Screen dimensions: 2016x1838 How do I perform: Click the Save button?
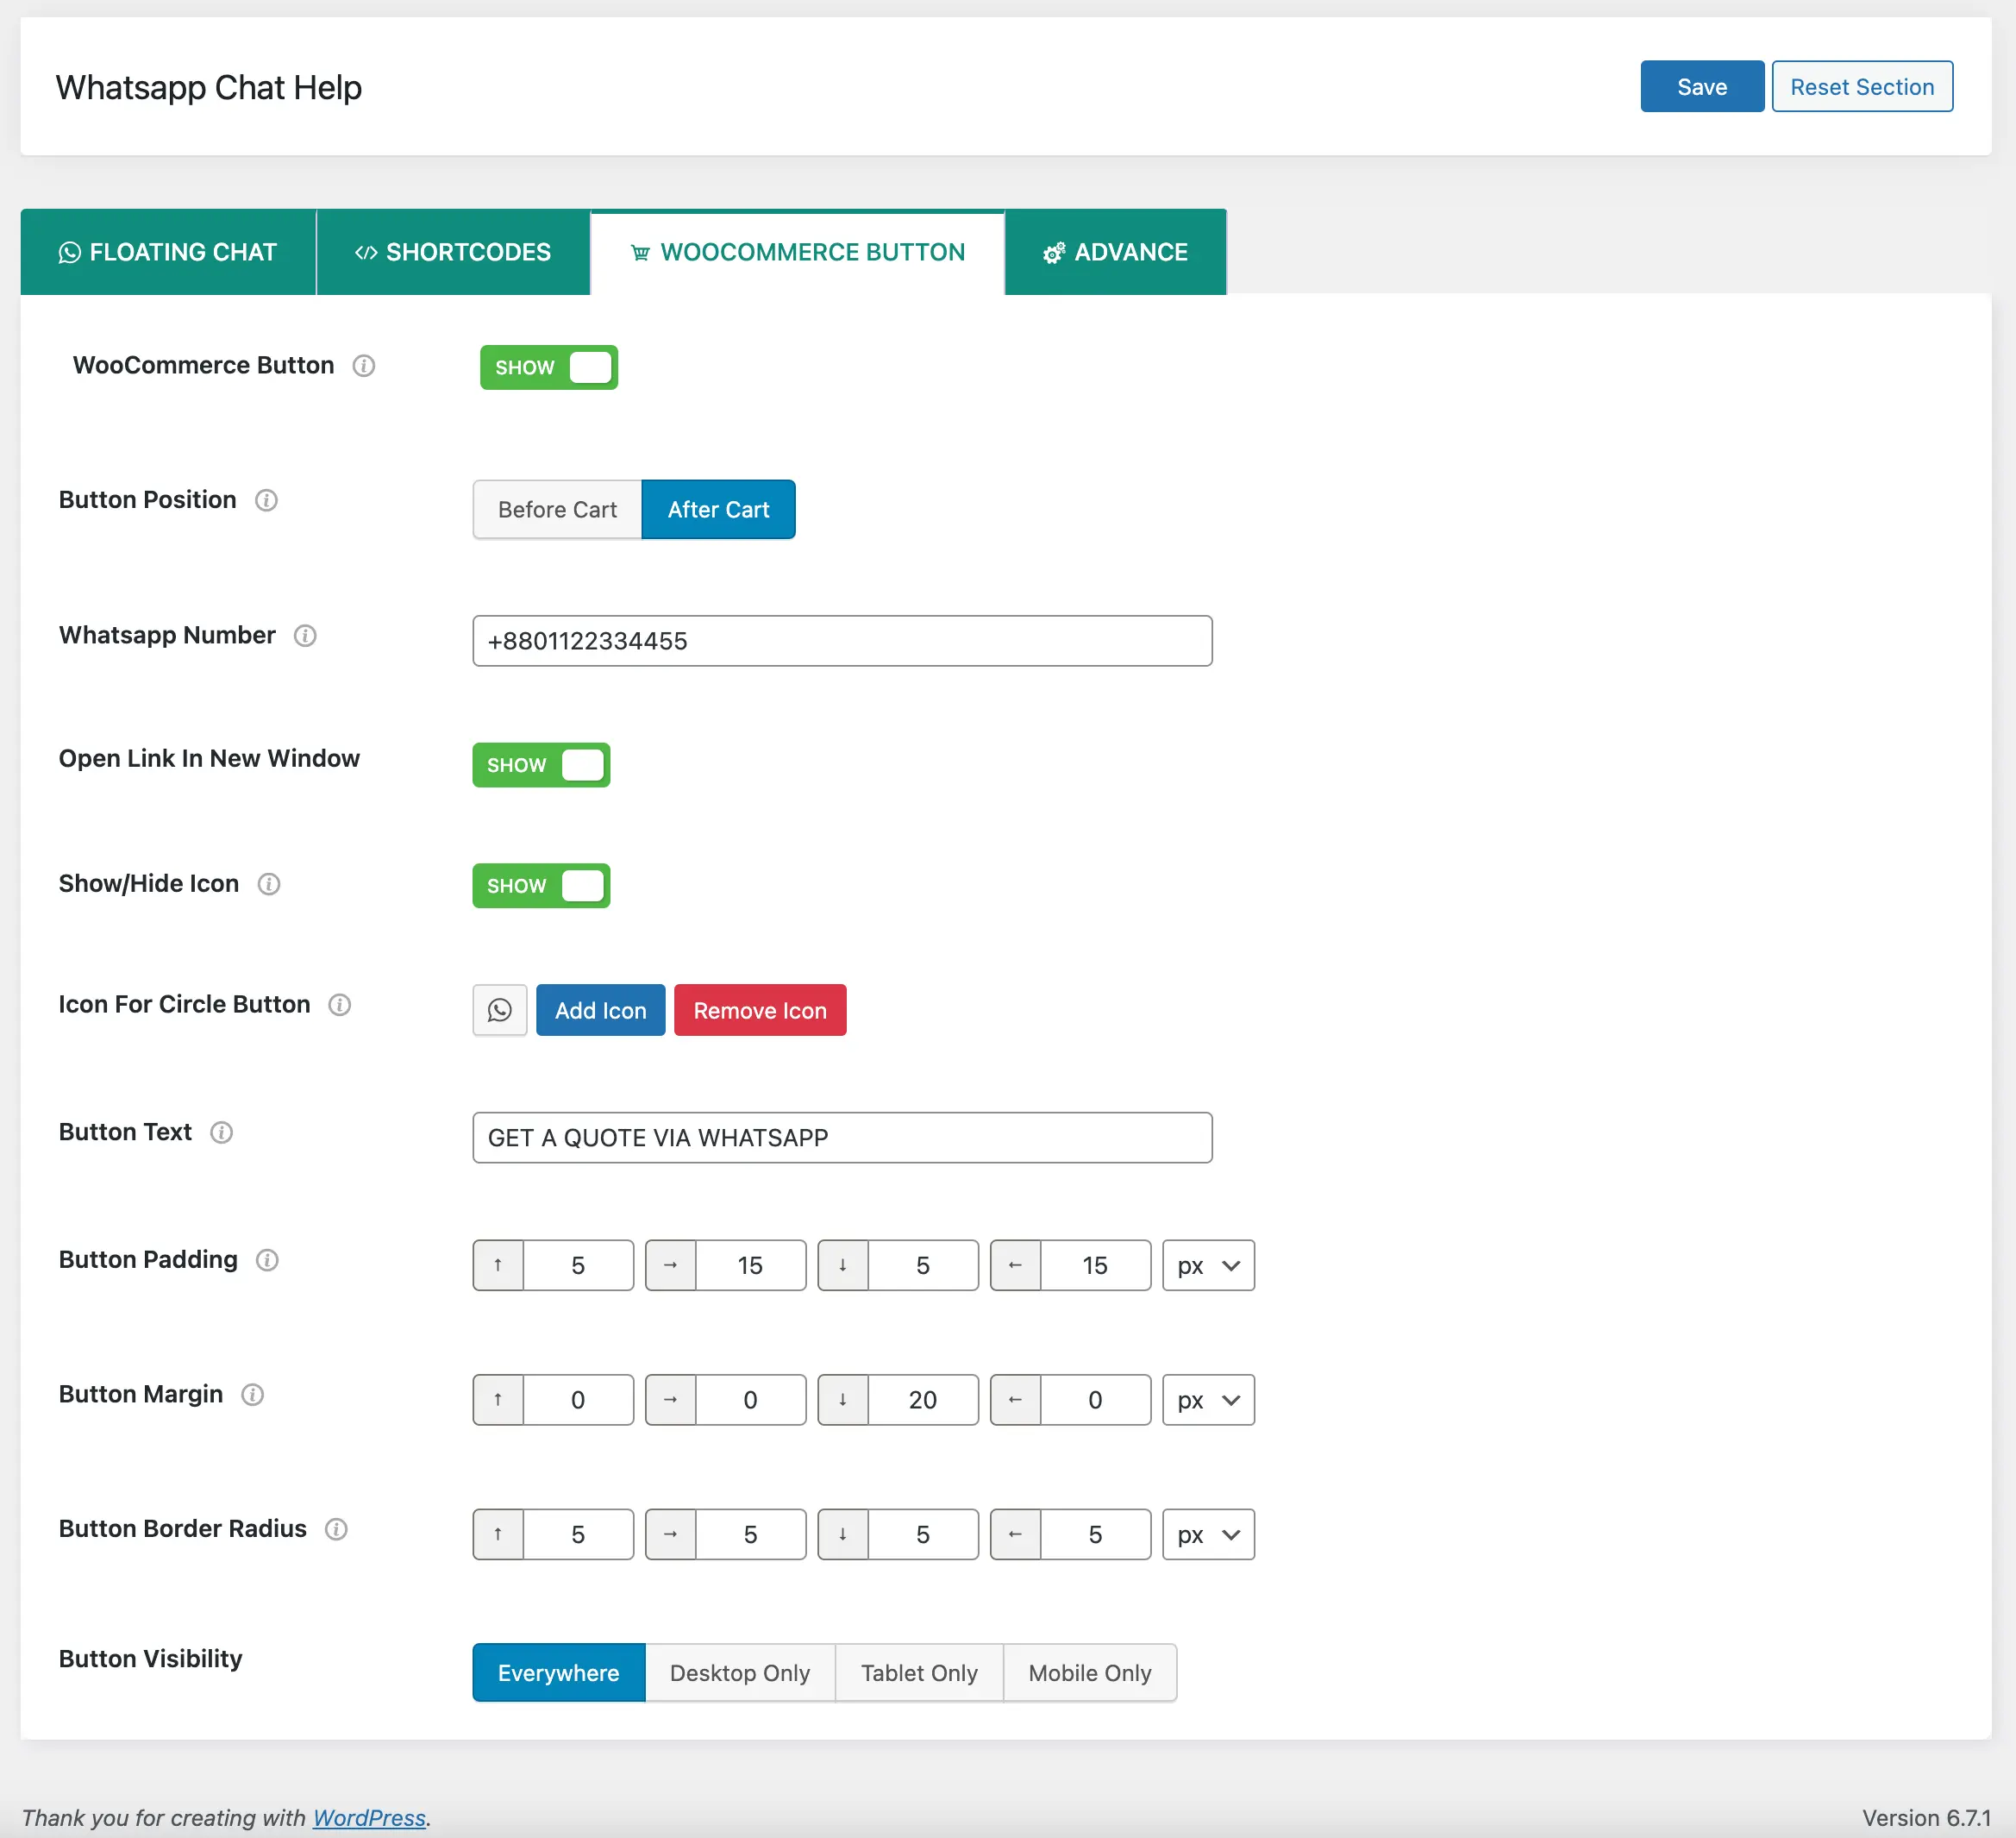[x=1702, y=87]
